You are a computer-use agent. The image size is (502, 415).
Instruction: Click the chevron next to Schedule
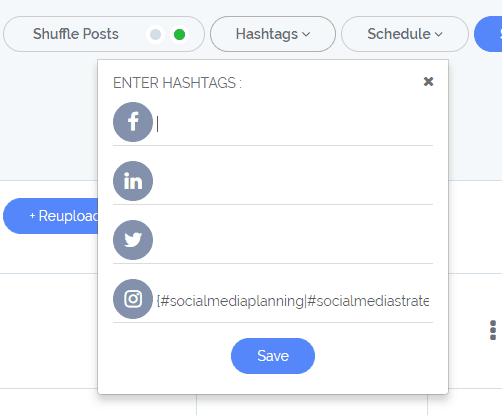pos(439,34)
